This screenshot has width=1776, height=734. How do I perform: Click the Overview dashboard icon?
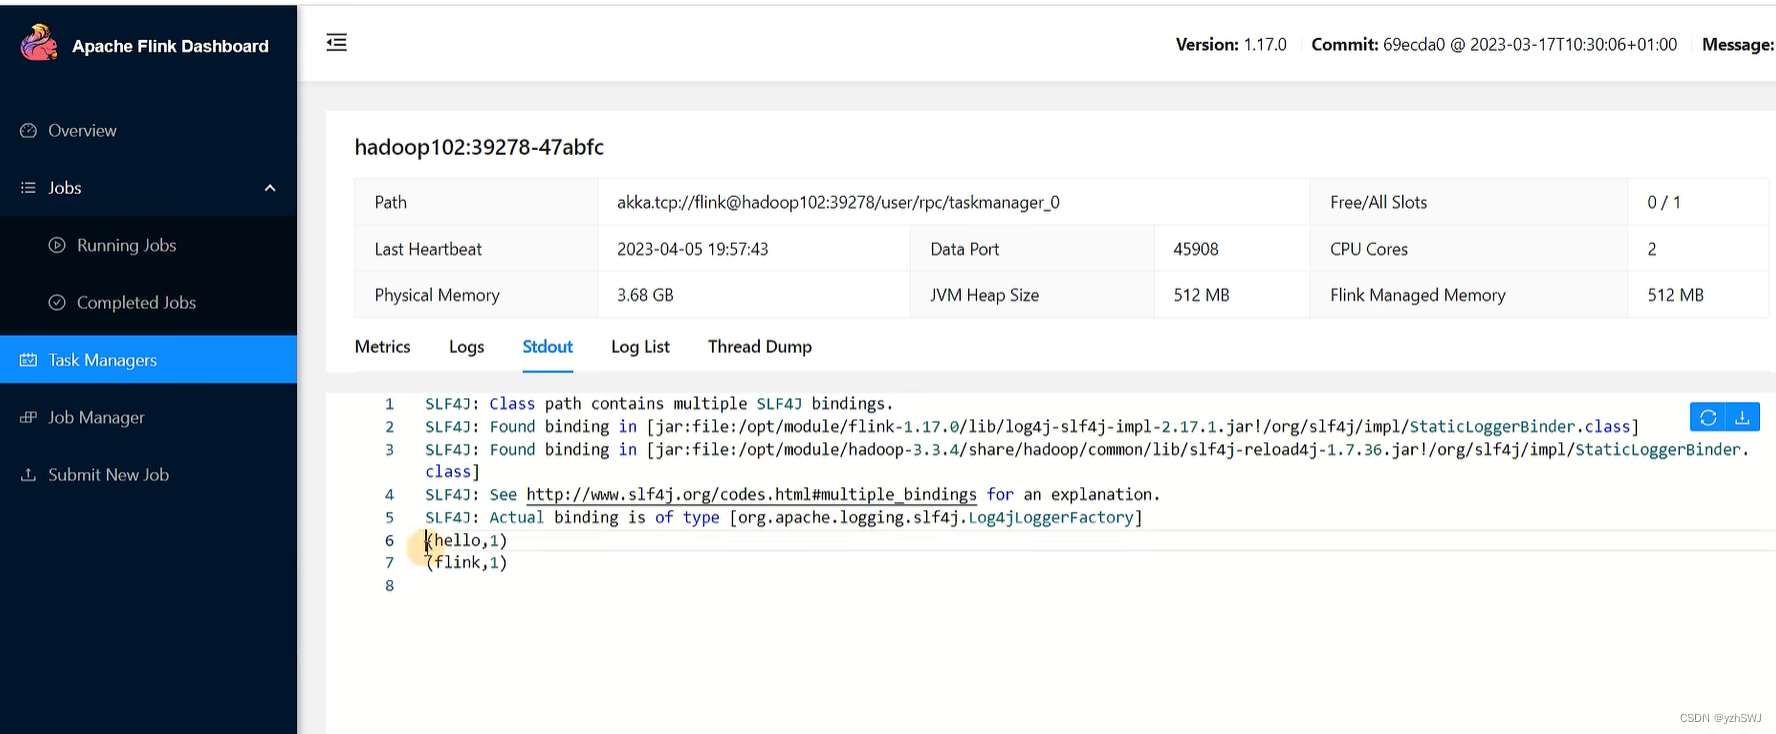tap(28, 131)
